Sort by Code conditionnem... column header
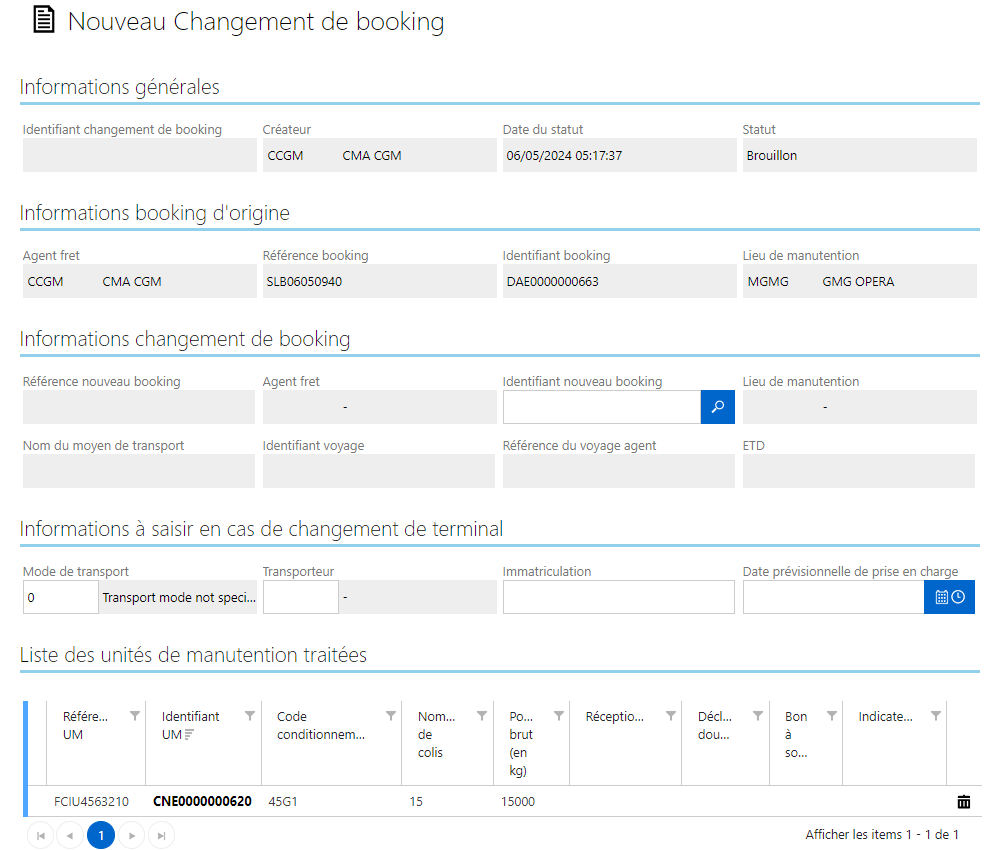Screen dimensions: 987x850 coord(320,725)
